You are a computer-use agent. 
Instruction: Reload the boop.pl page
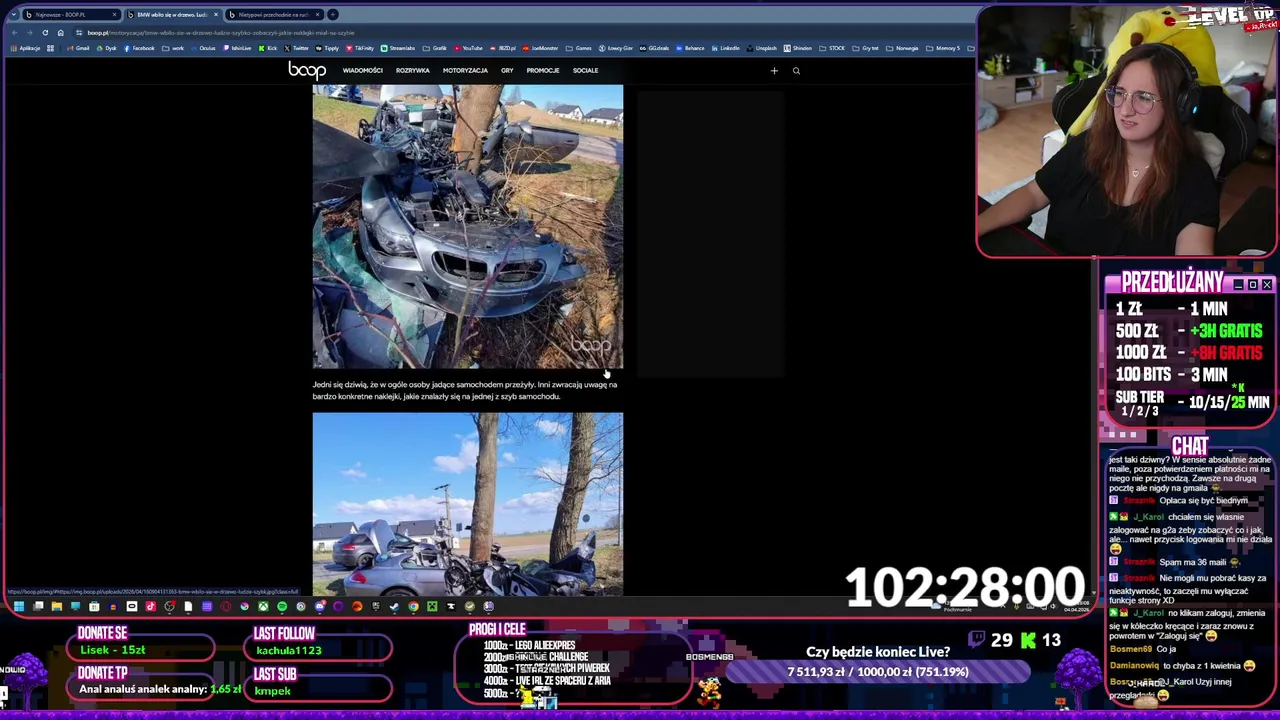[x=45, y=33]
